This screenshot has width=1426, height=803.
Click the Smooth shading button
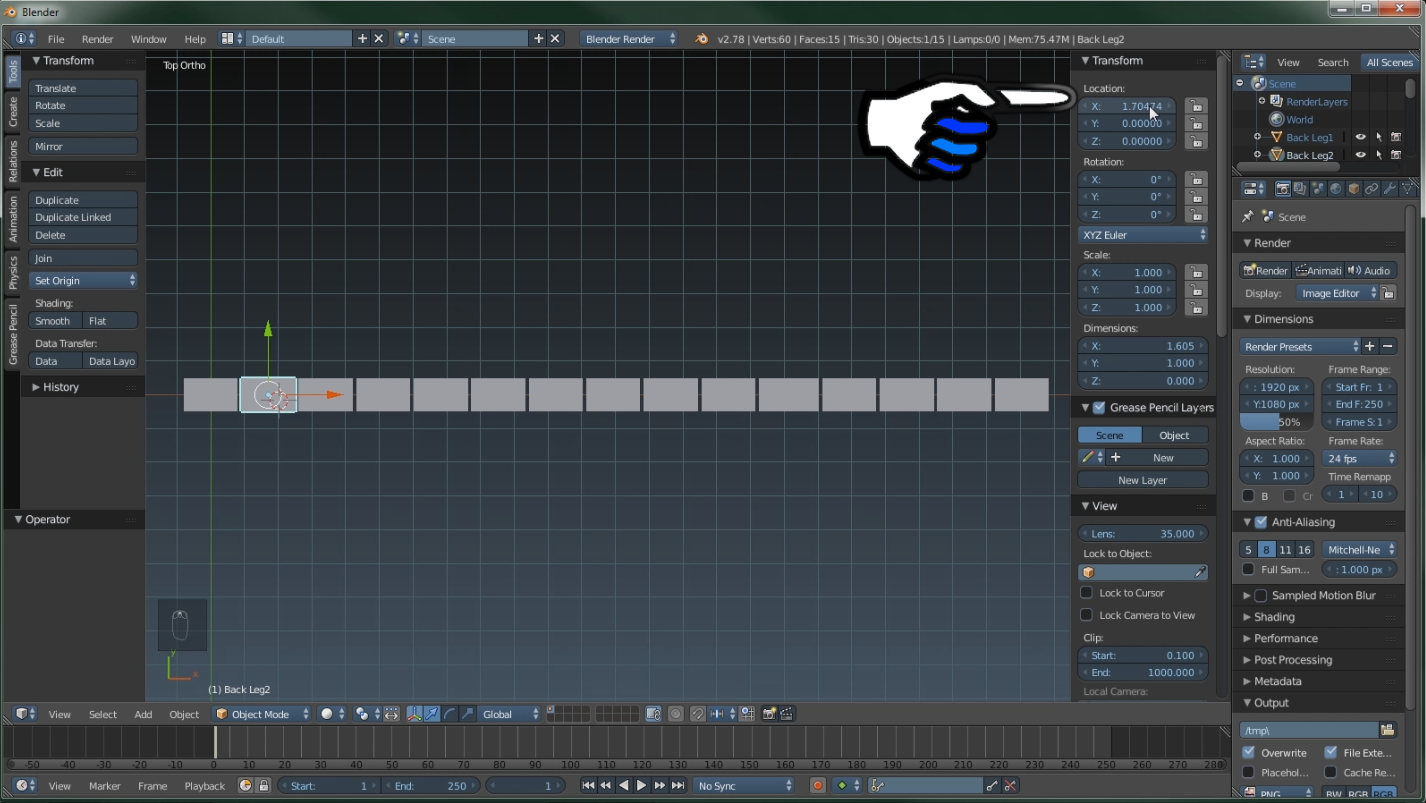[x=55, y=321]
